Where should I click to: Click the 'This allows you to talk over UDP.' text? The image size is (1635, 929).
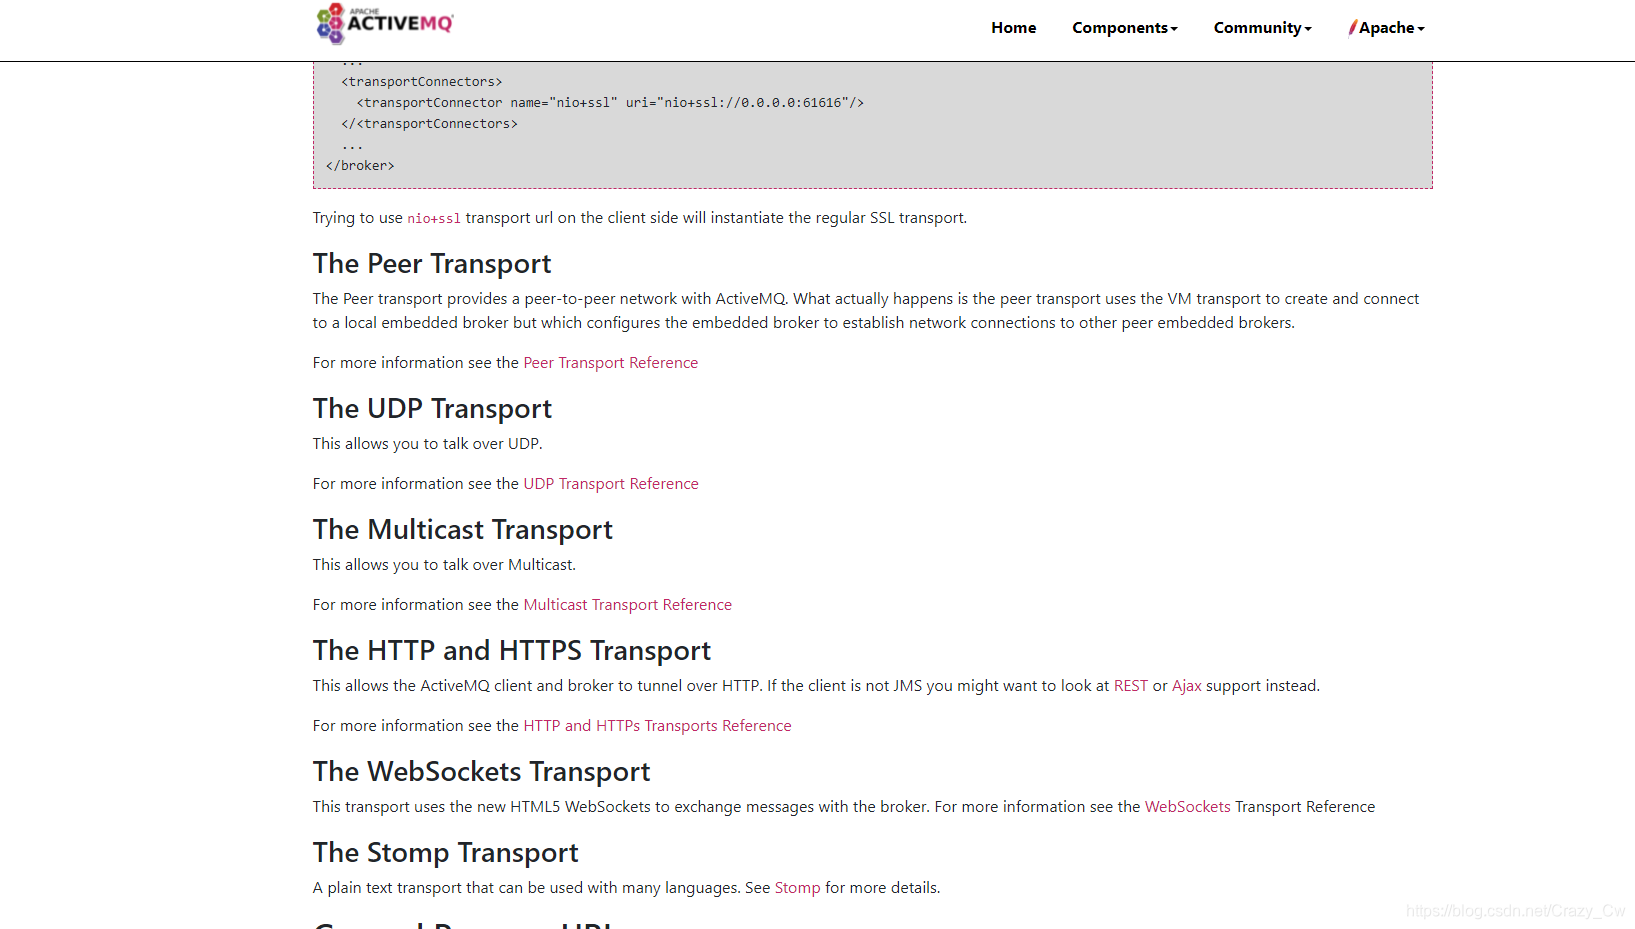[427, 444]
